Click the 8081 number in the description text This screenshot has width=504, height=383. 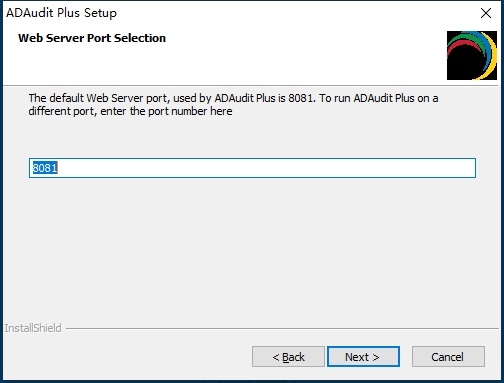click(x=301, y=98)
